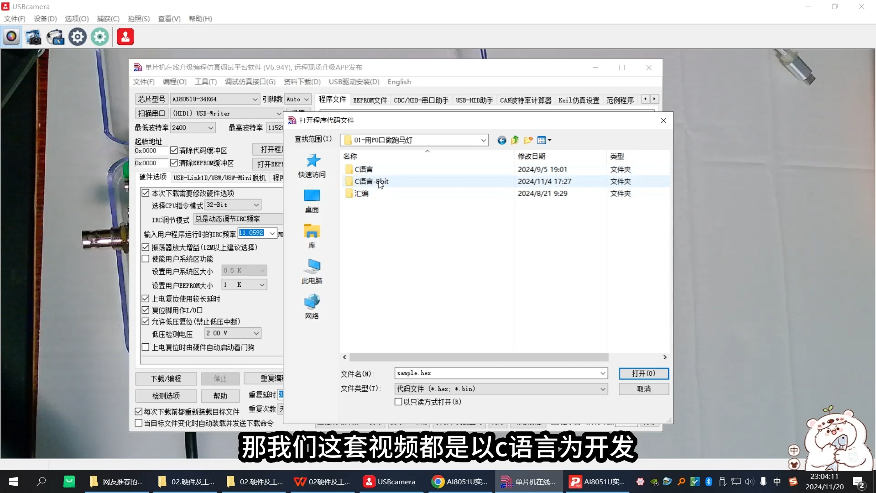Enable 上电复位时由硬件自动启动看门狗 checkbox
Image resolution: width=876 pixels, height=493 pixels.
[145, 347]
